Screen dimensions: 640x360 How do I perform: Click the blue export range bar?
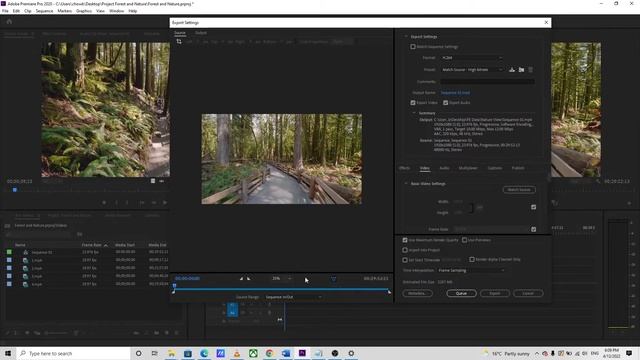tap(281, 289)
